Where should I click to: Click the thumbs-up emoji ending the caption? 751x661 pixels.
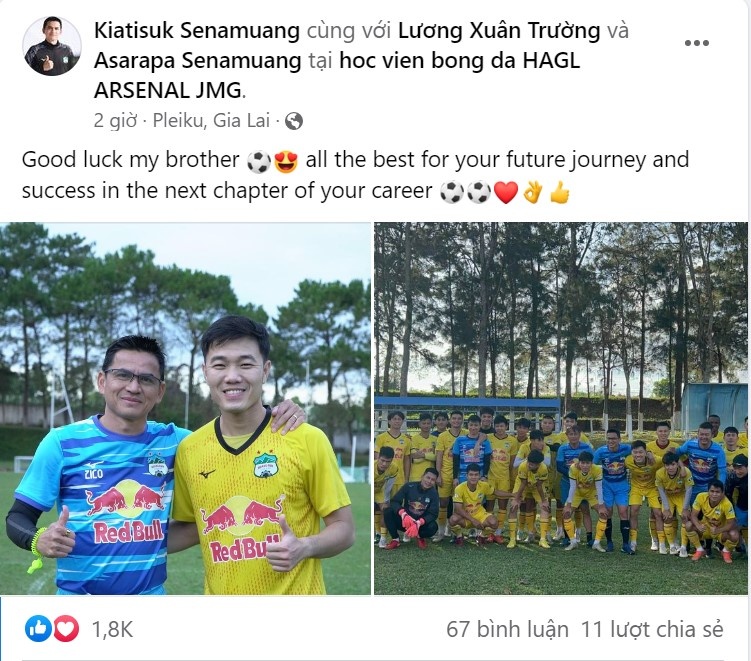[559, 192]
